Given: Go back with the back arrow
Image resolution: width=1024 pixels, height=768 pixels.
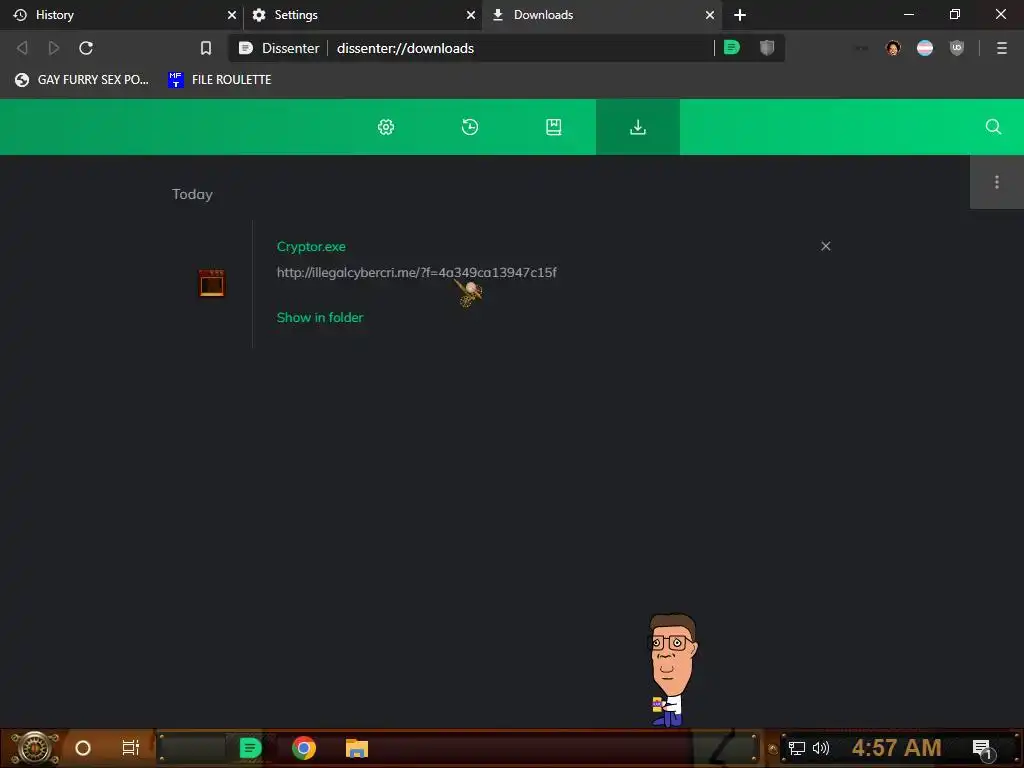Looking at the screenshot, I should point(22,48).
